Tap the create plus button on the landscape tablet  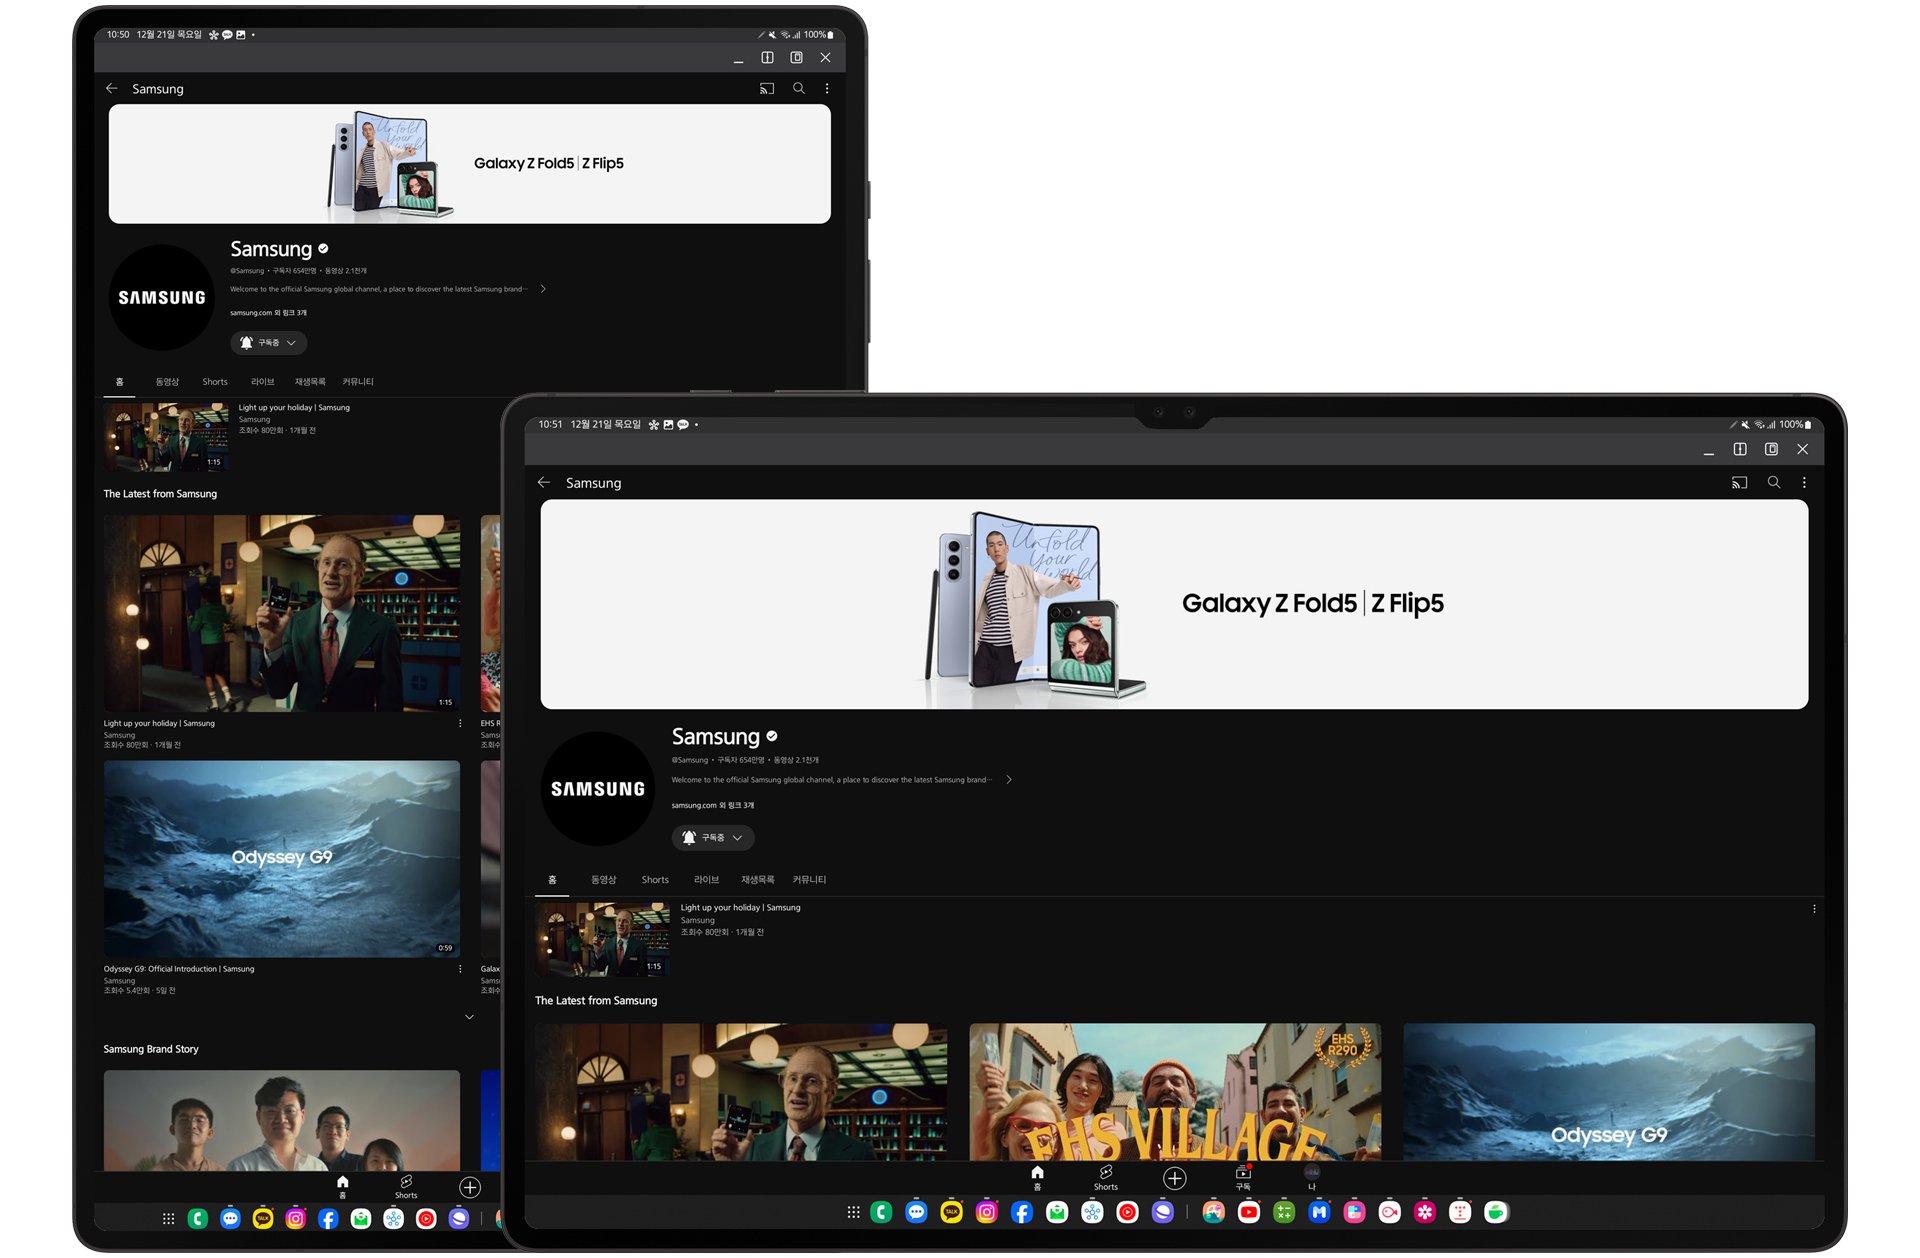1175,1178
